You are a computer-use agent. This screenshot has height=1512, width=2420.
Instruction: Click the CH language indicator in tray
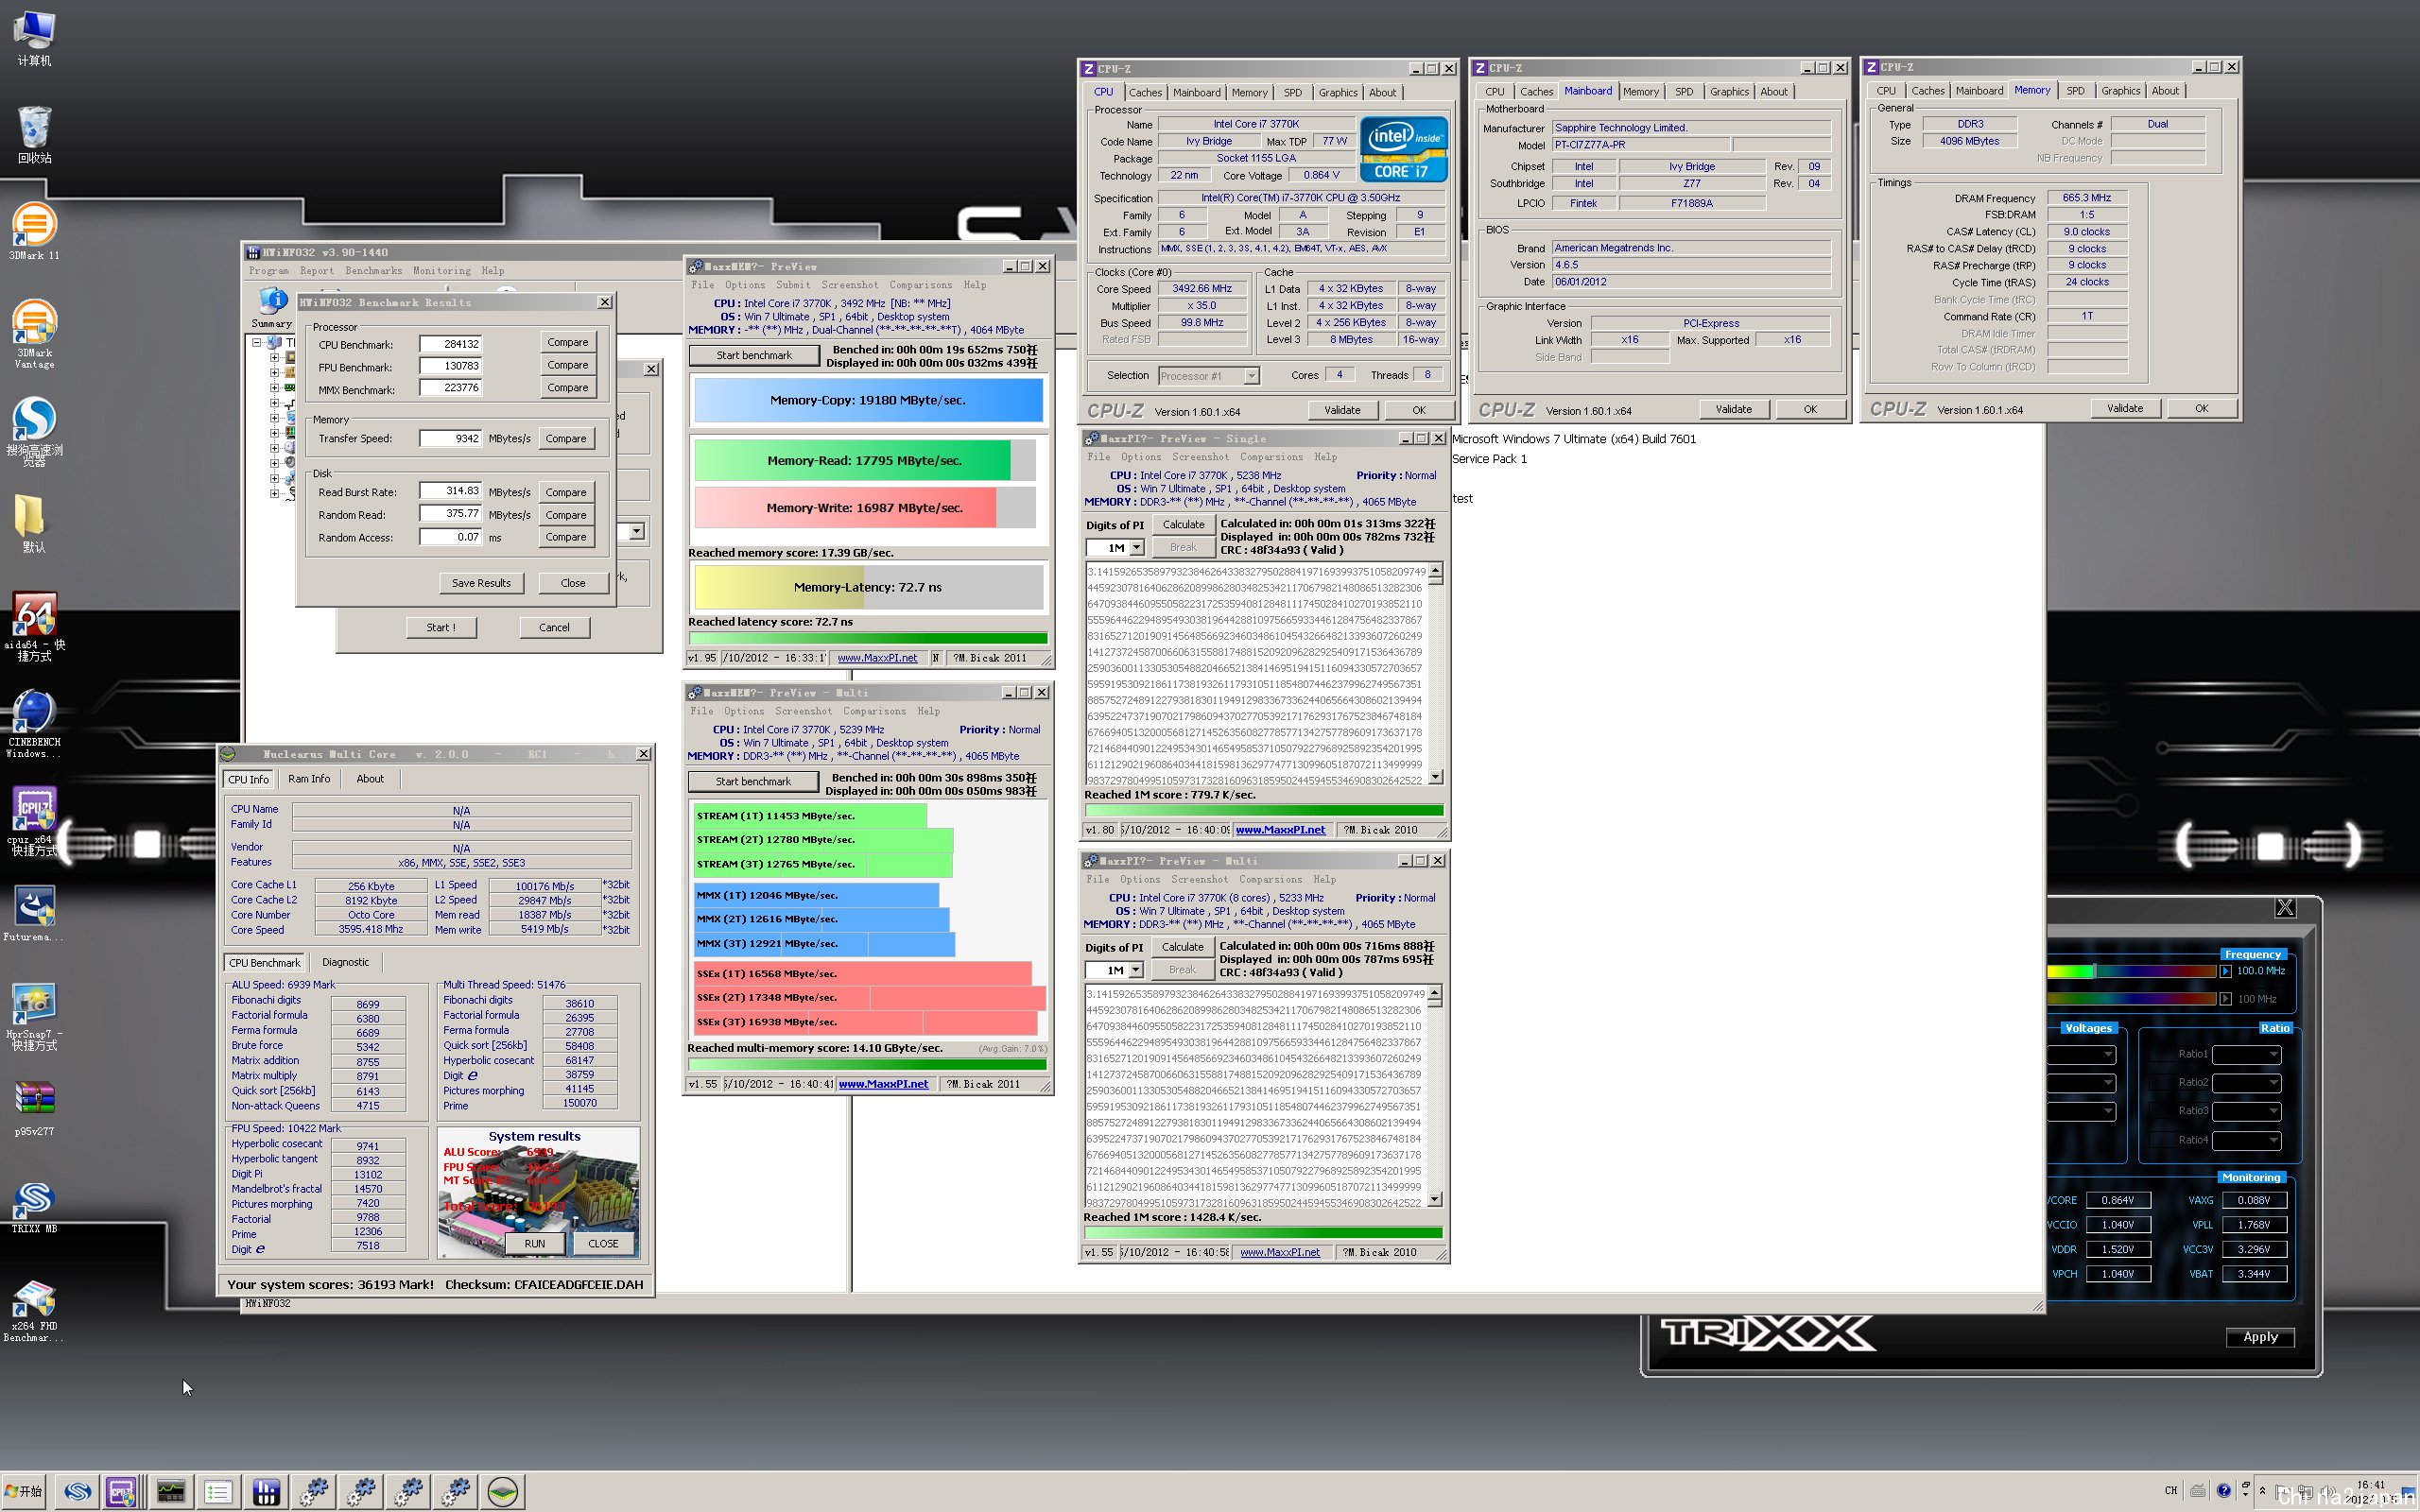click(x=2170, y=1490)
